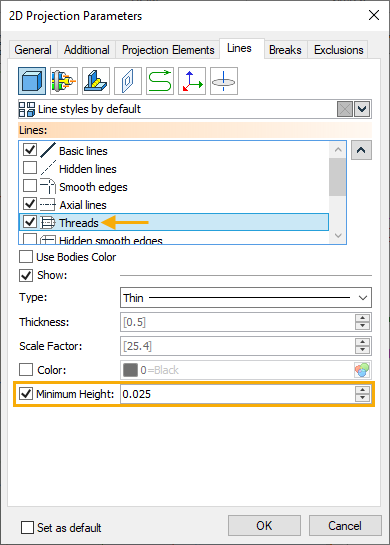390x545 pixels.
Task: Click the lines list scroll down arrow
Action: (338, 236)
